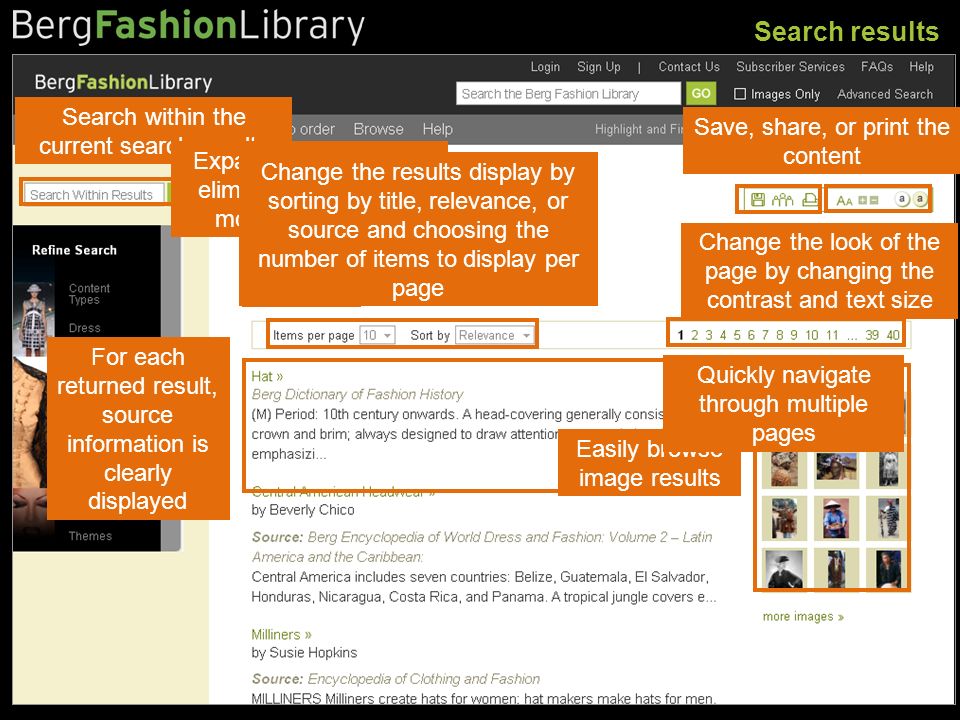The width and height of the screenshot is (960, 720).
Task: Go to results page 39
Action: (872, 335)
